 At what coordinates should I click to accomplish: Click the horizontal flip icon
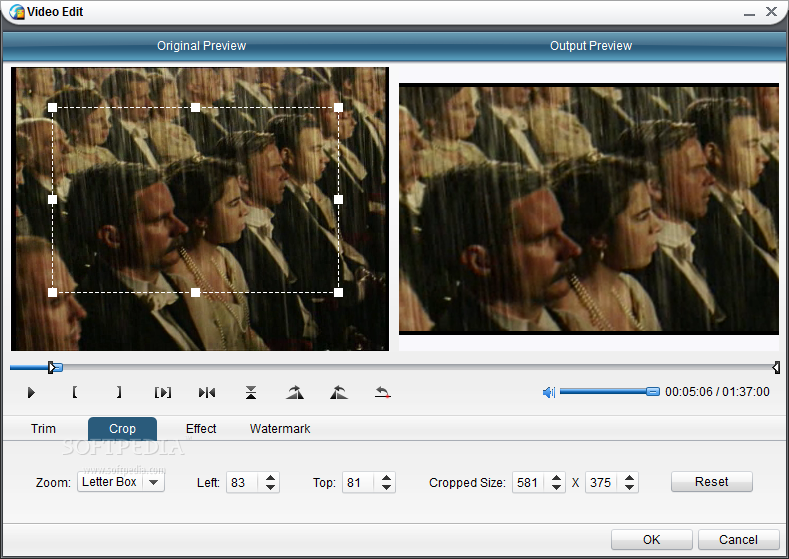(207, 392)
